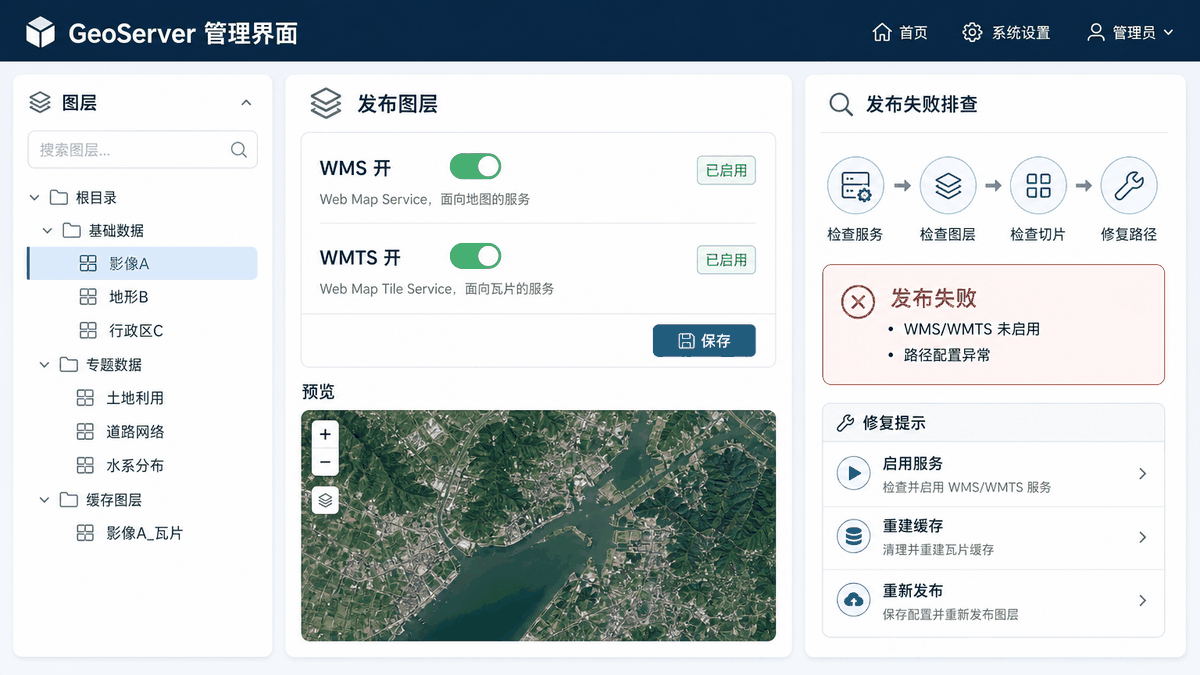Open 重建缓存 via its right chevron

click(1143, 538)
